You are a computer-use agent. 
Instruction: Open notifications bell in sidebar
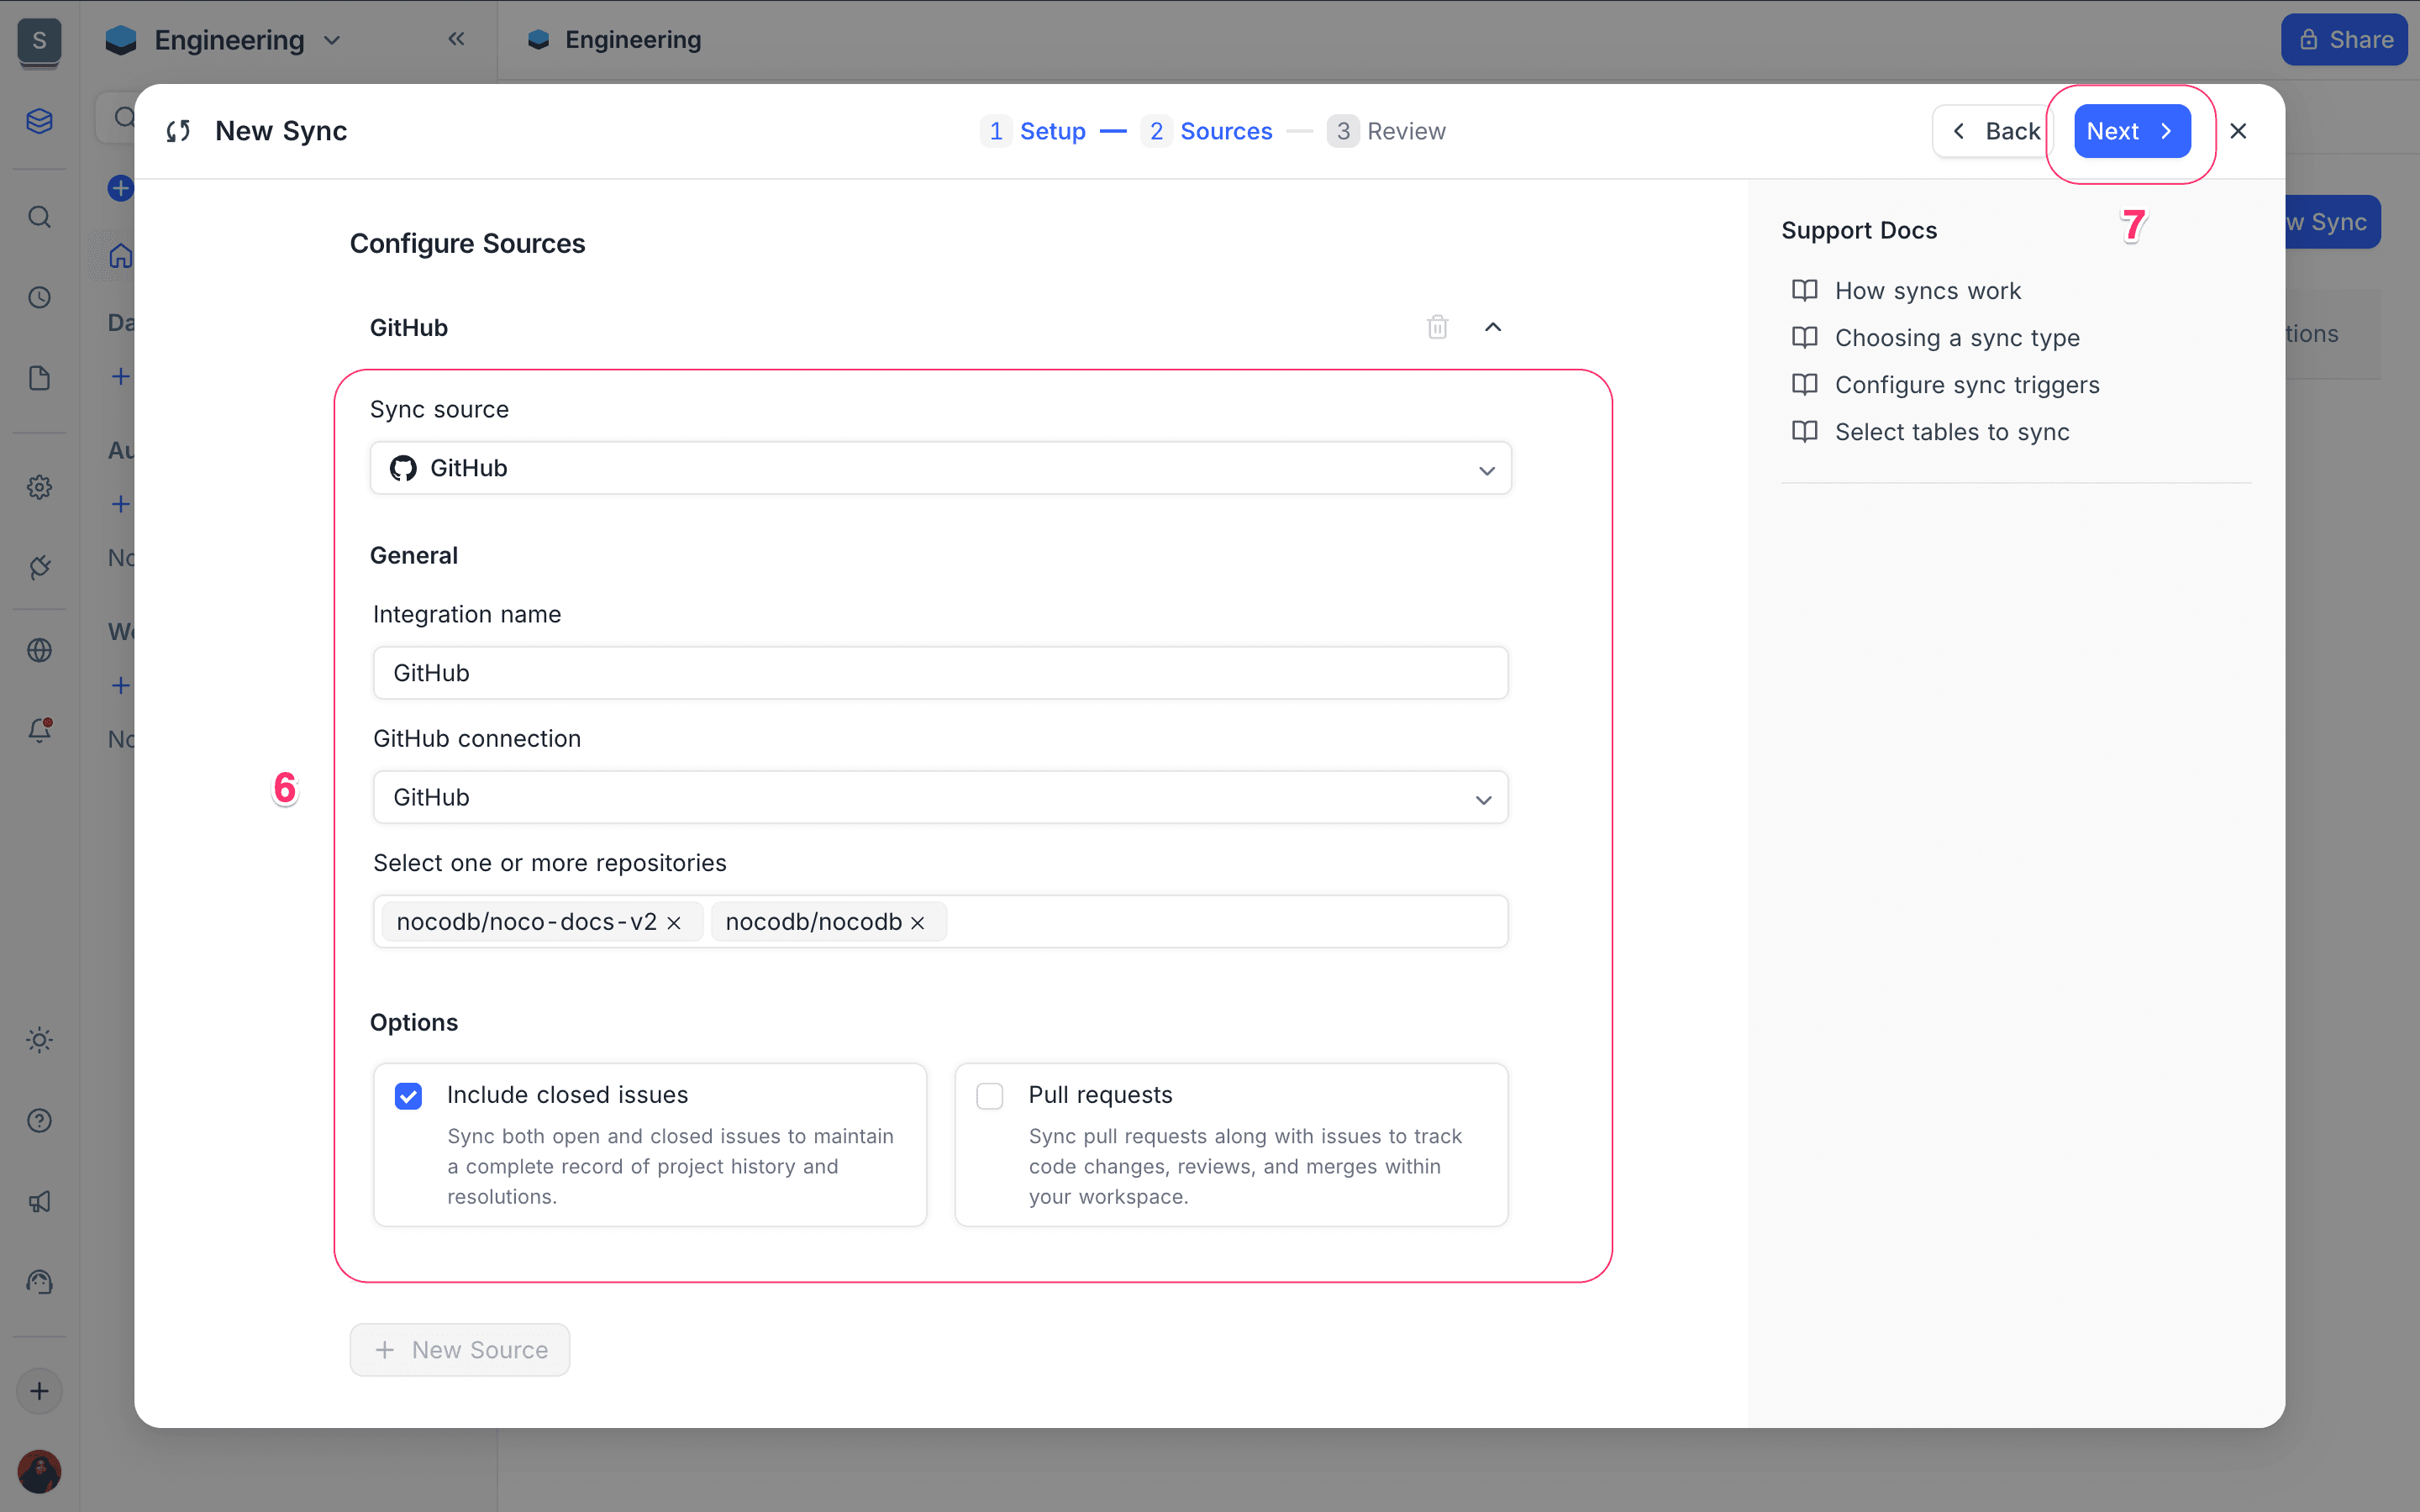[x=39, y=730]
